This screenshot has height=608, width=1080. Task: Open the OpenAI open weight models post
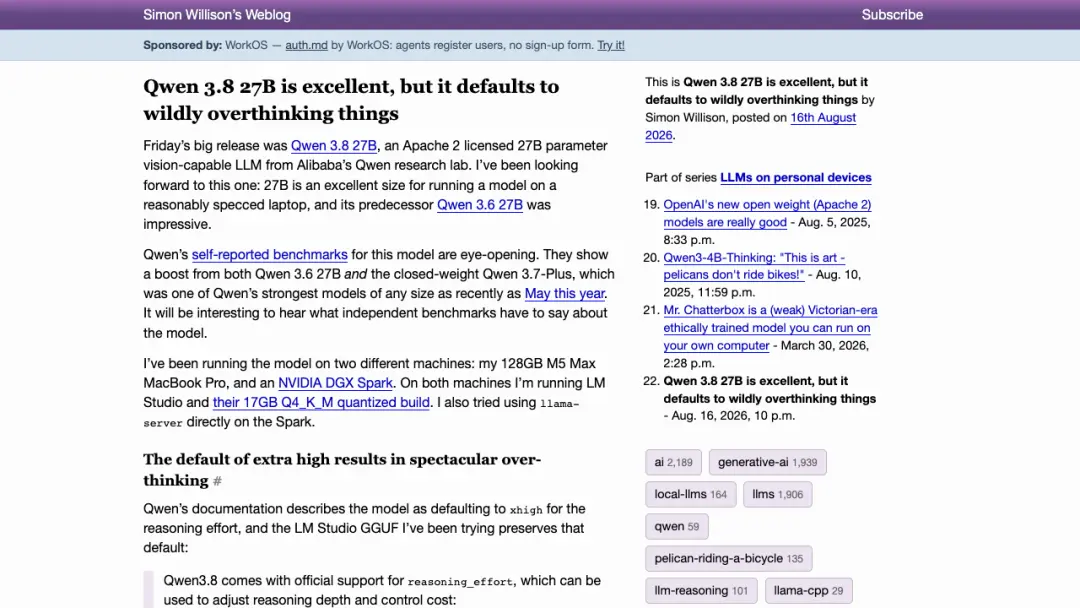(767, 213)
